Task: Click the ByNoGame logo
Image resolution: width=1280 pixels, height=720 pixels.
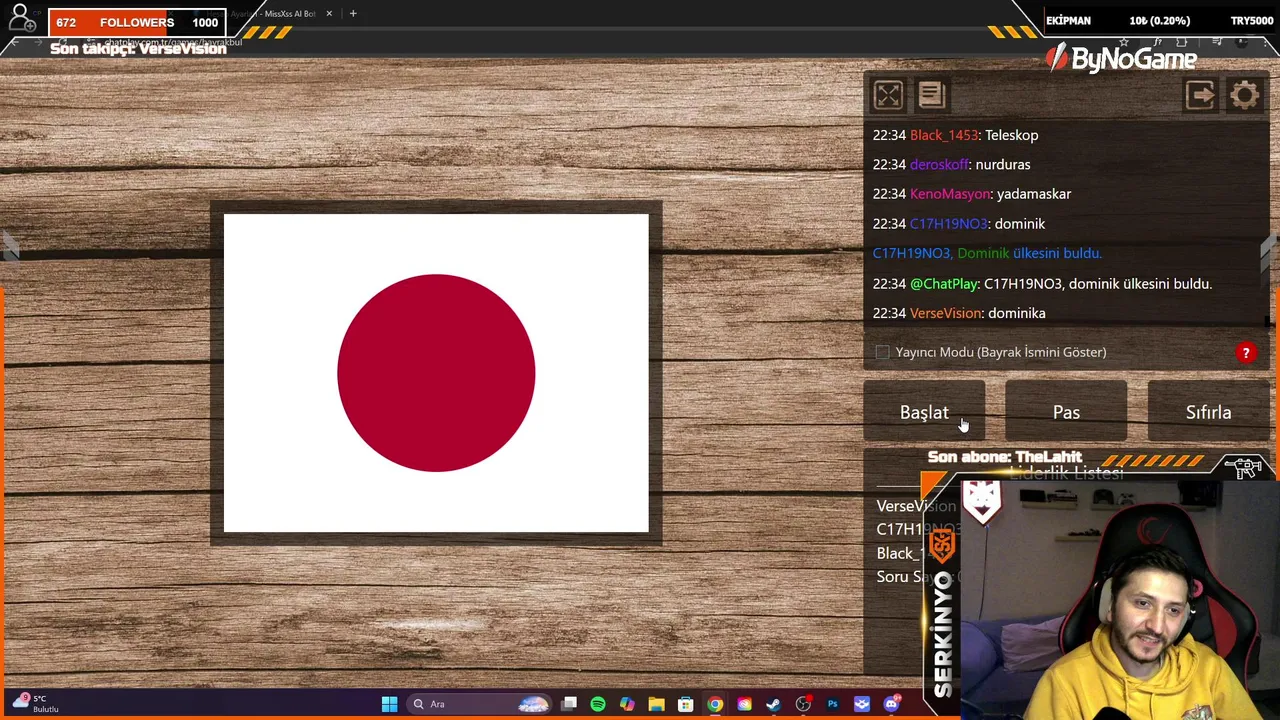Action: 1121,59
